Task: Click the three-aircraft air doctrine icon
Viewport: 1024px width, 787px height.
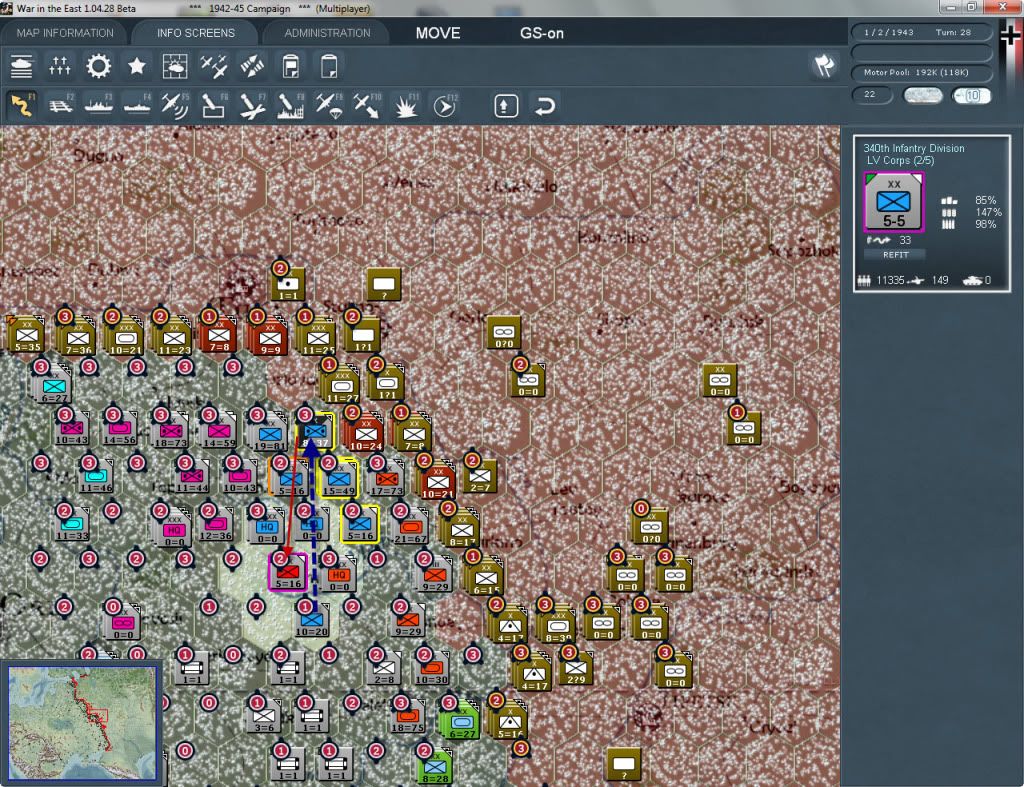Action: 214,66
